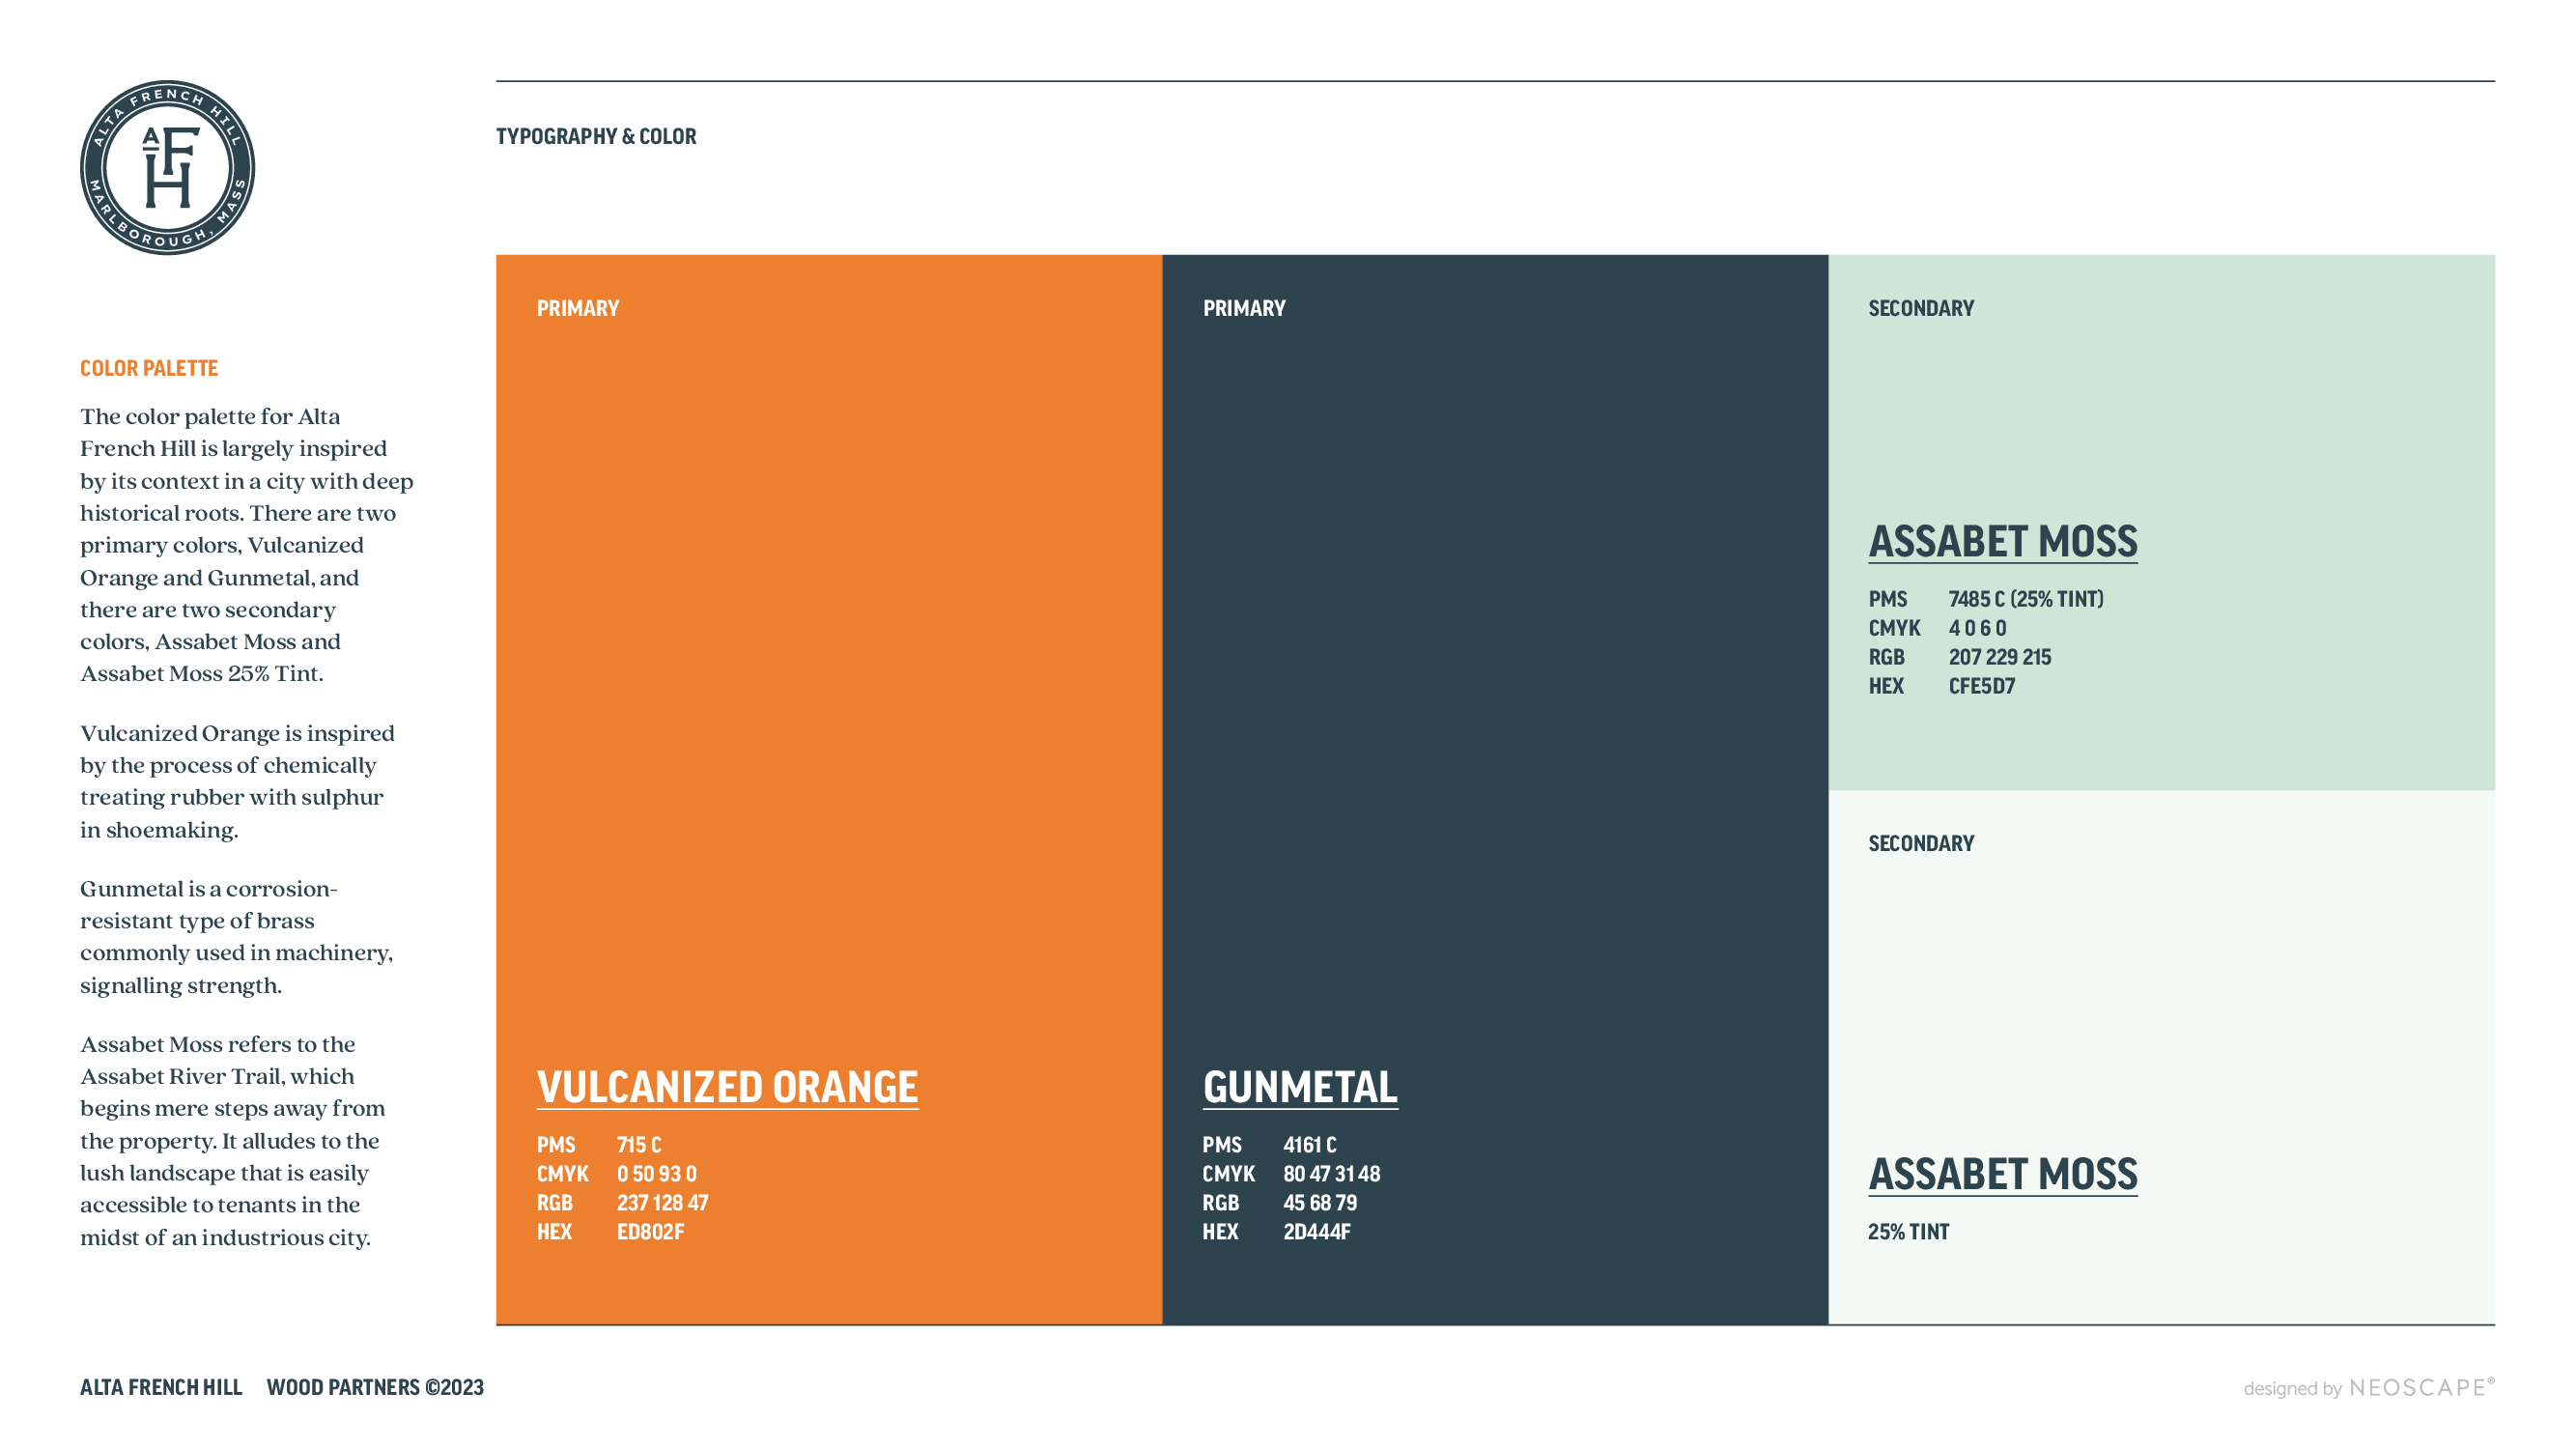Click the NEOSCAPE designer credit

[2416, 1387]
